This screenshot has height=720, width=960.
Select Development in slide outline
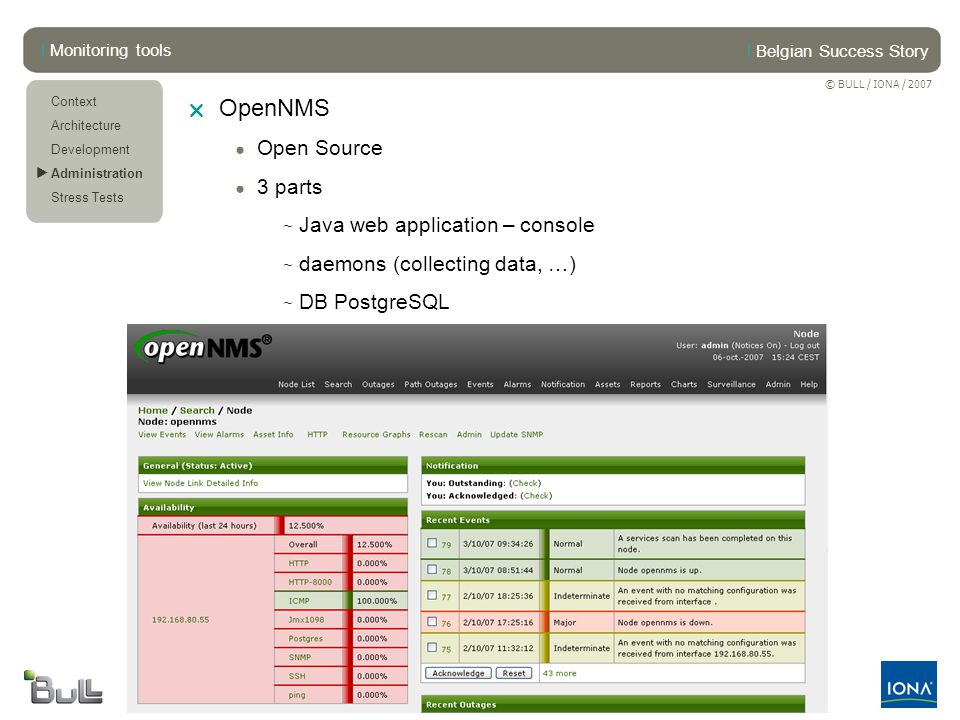pyautogui.click(x=90, y=149)
